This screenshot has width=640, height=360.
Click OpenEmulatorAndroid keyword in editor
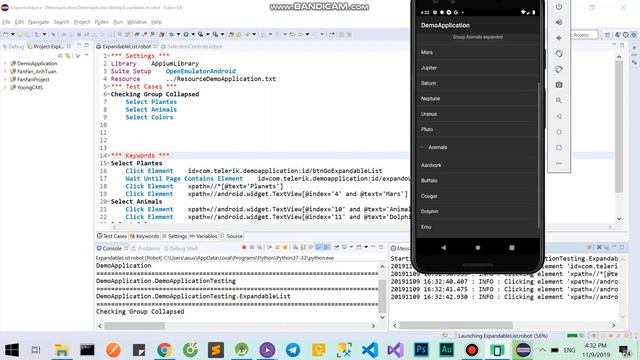(x=200, y=71)
